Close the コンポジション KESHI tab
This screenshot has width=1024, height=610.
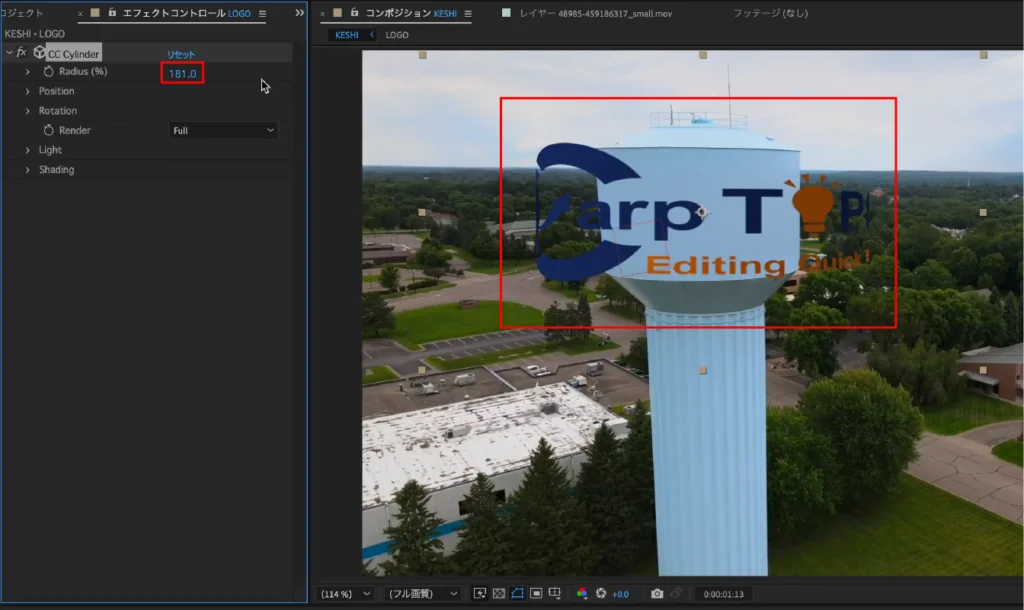(x=323, y=13)
